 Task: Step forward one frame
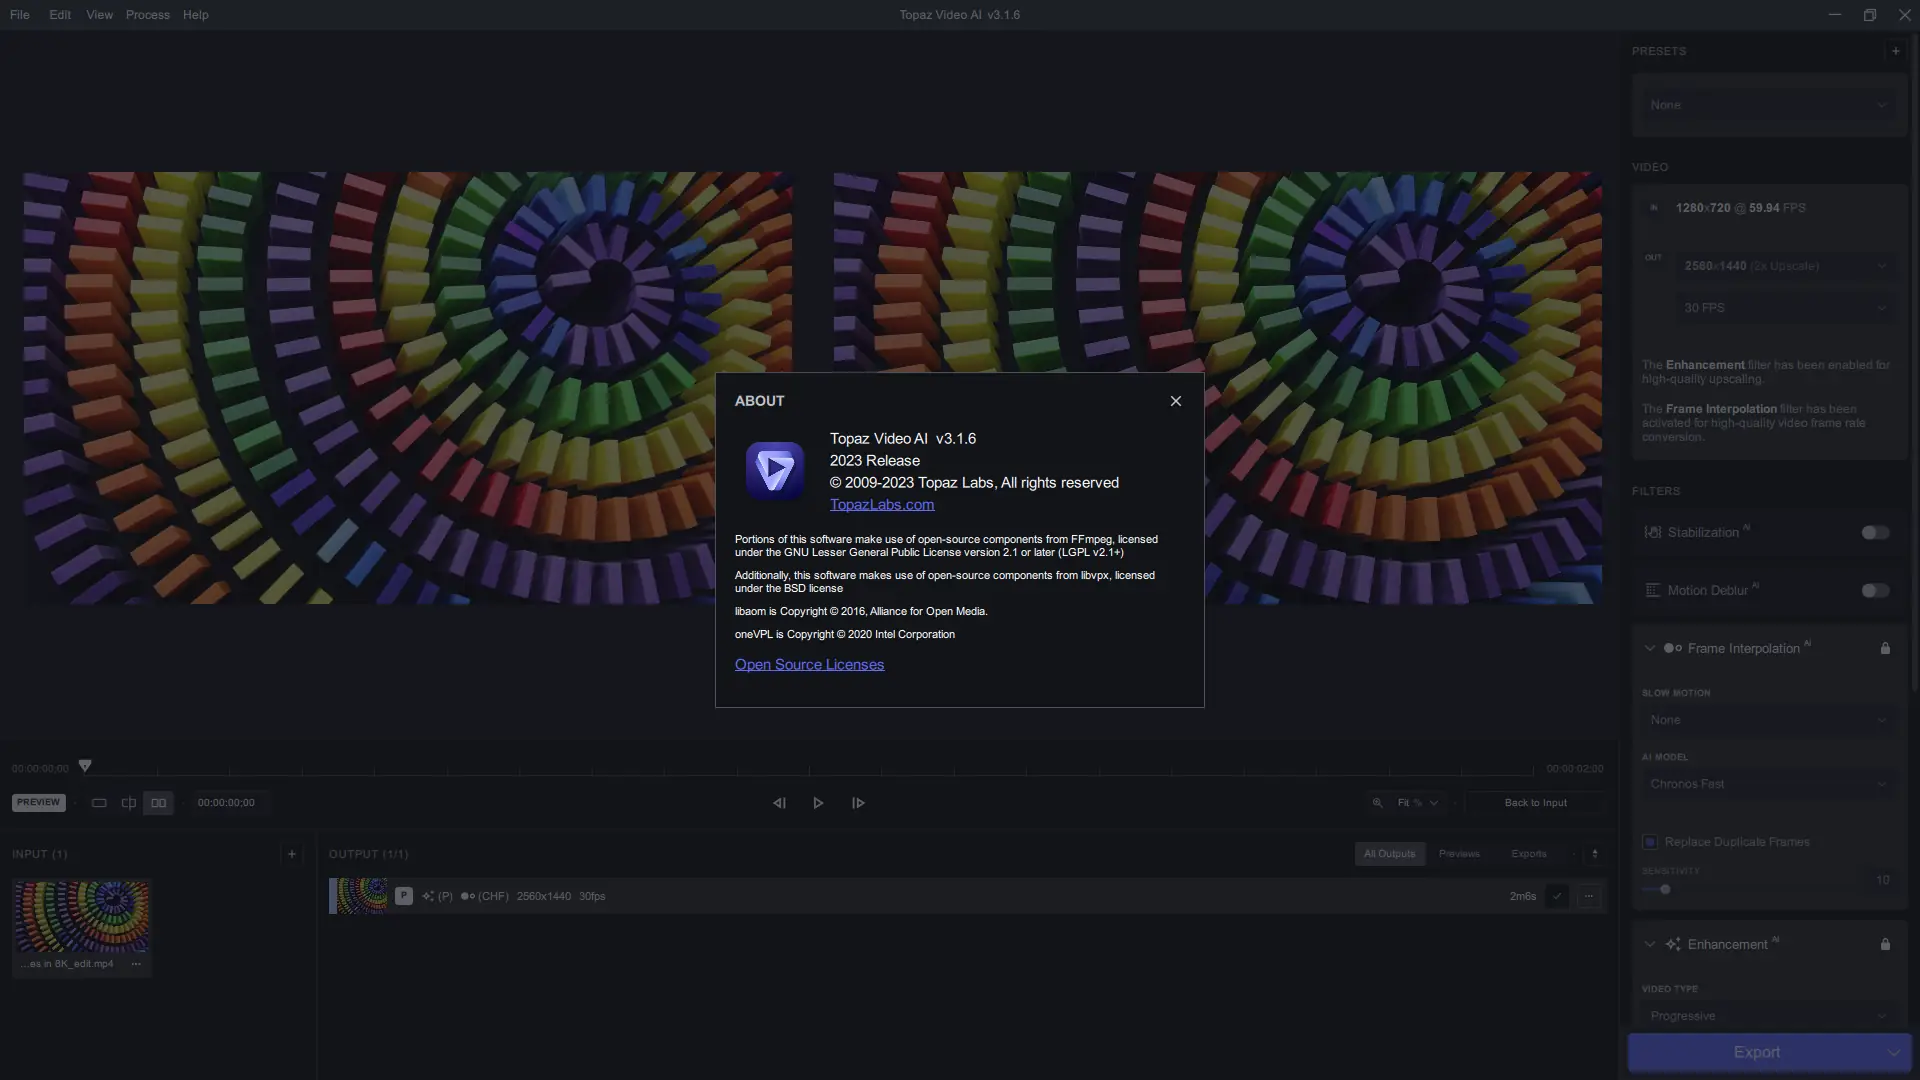[858, 803]
